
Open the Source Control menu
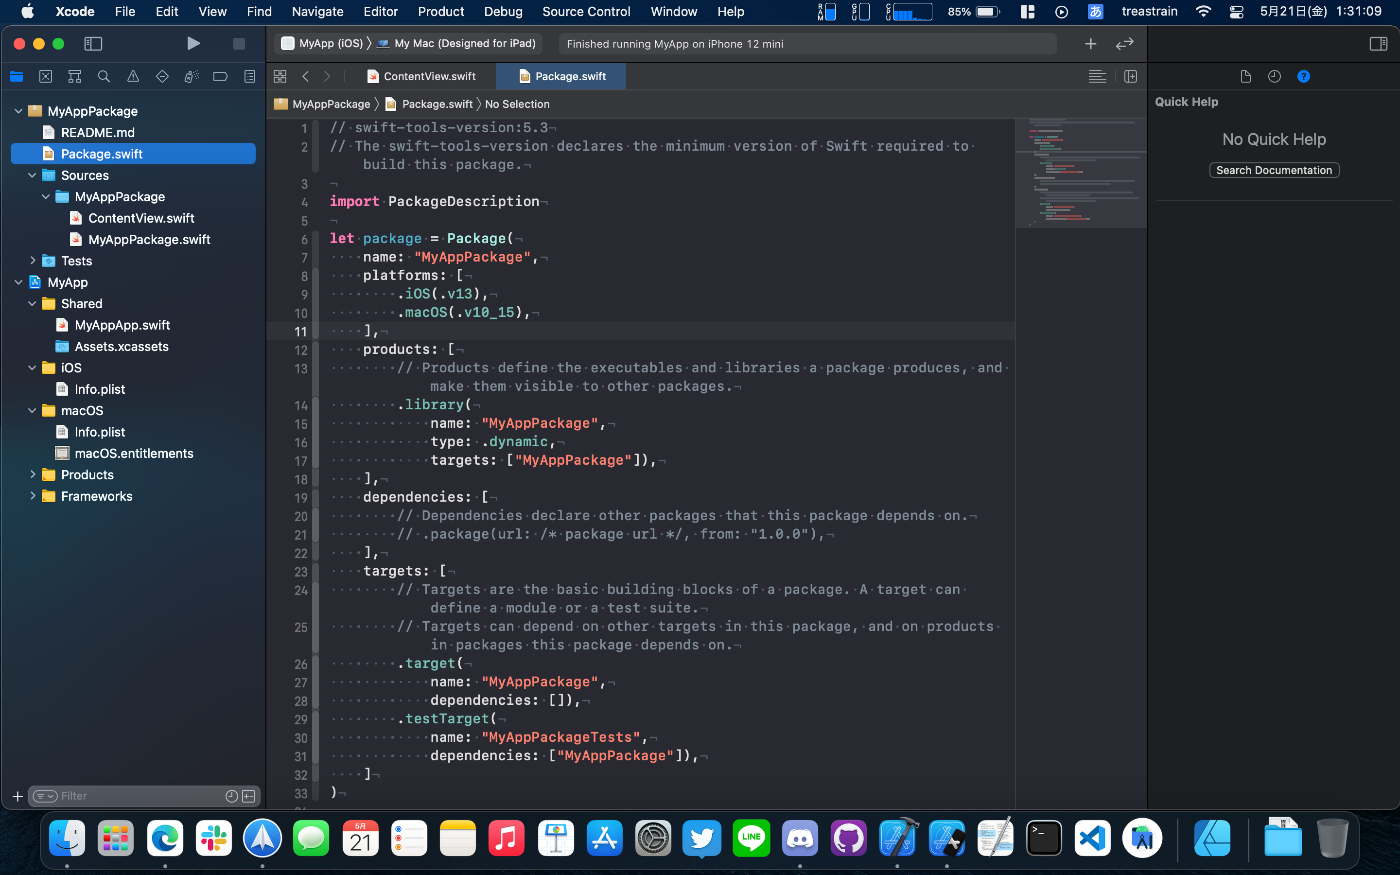586,12
